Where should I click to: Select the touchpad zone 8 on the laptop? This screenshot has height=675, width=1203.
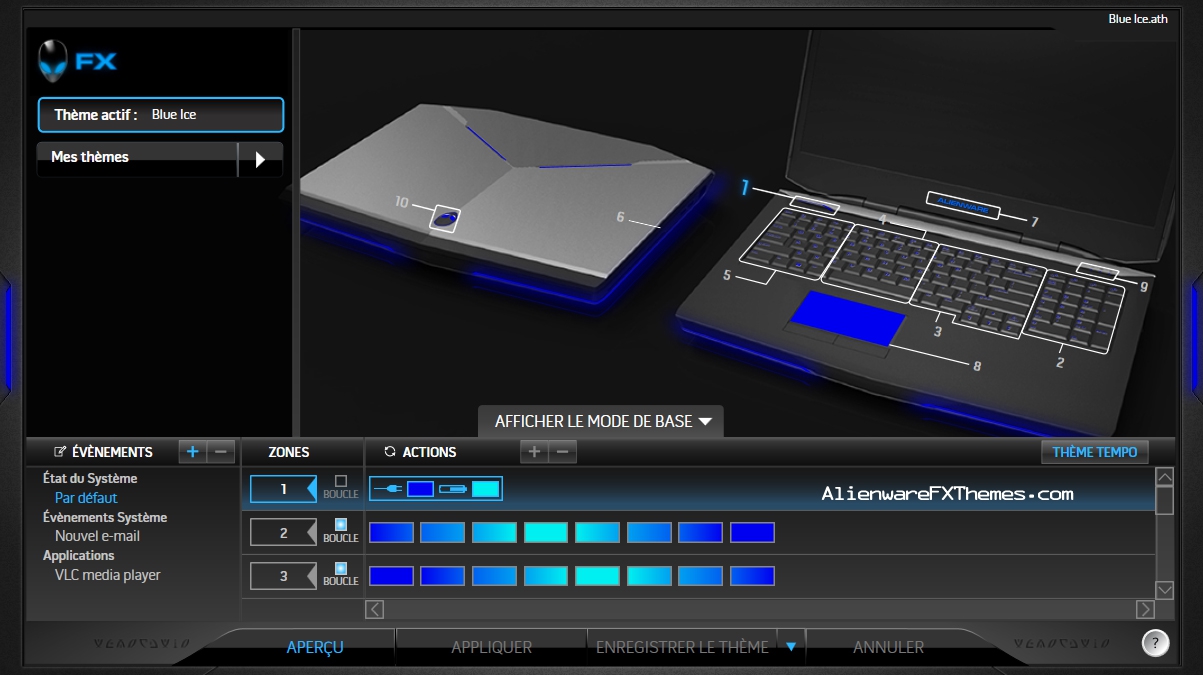point(847,318)
